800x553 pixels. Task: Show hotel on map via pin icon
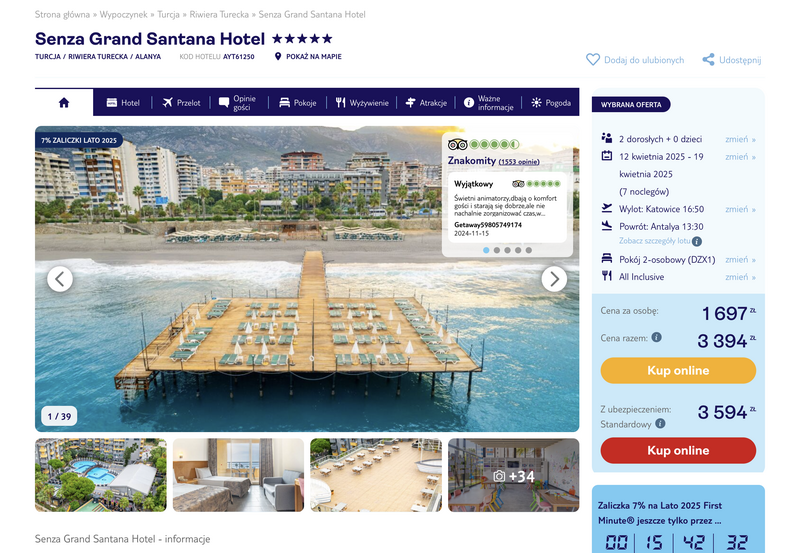pyautogui.click(x=278, y=56)
